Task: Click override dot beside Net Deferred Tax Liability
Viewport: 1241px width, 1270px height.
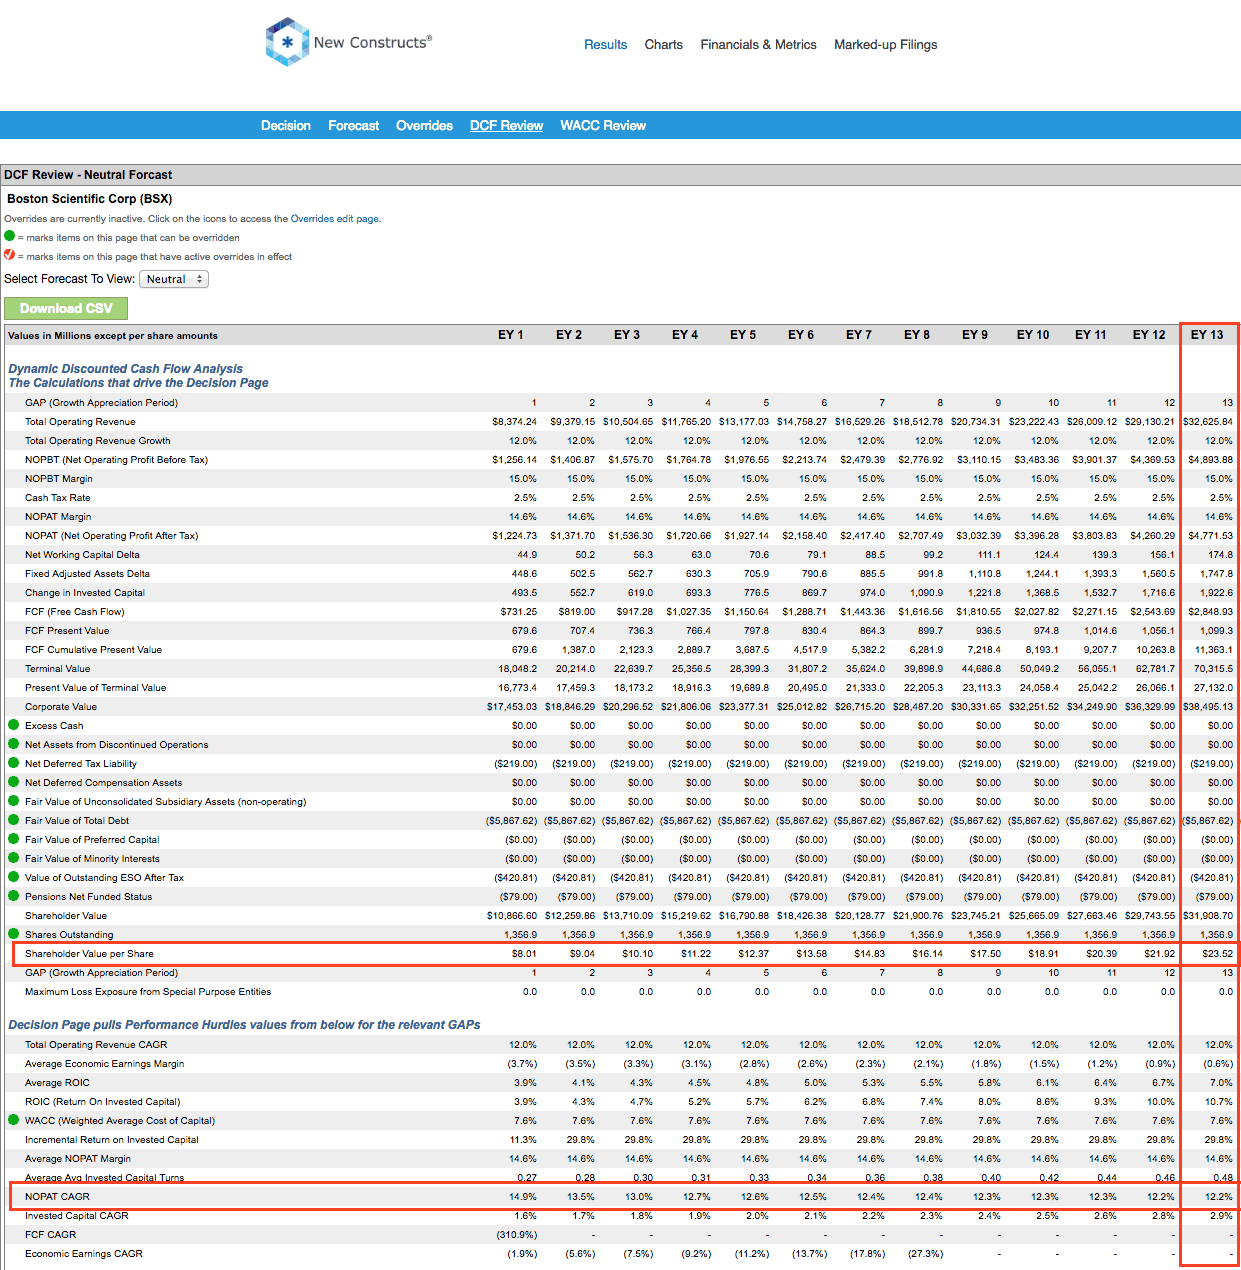Action: pyautogui.click(x=14, y=763)
